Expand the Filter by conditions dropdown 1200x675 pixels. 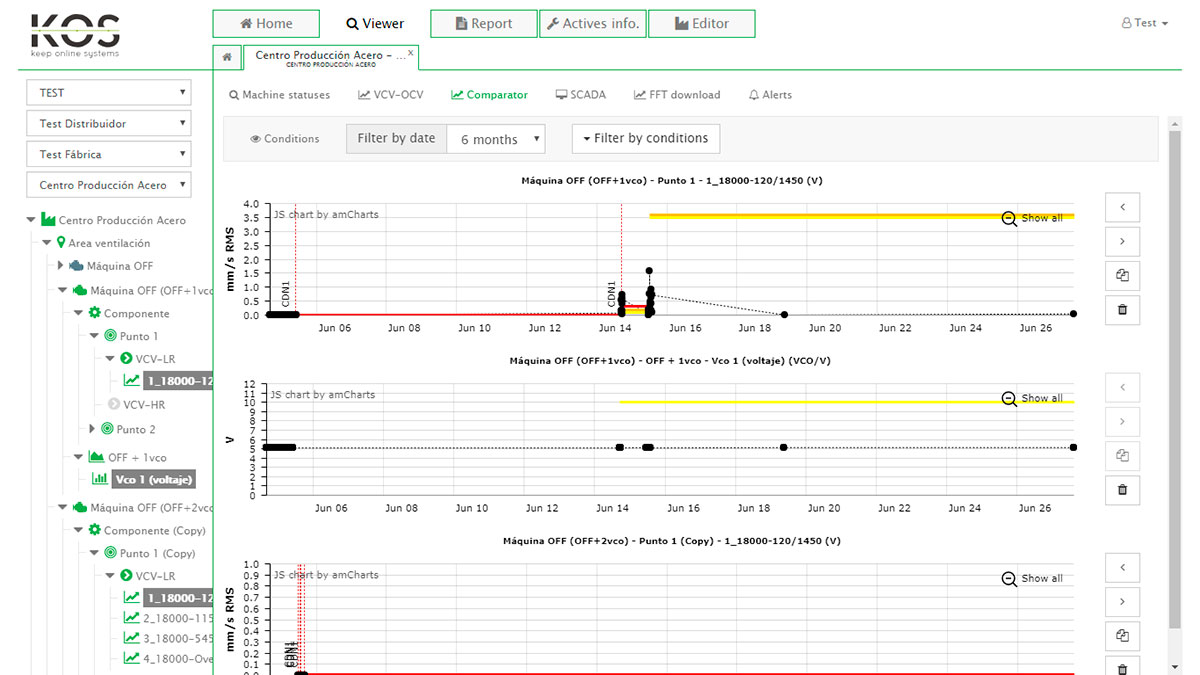click(x=645, y=139)
